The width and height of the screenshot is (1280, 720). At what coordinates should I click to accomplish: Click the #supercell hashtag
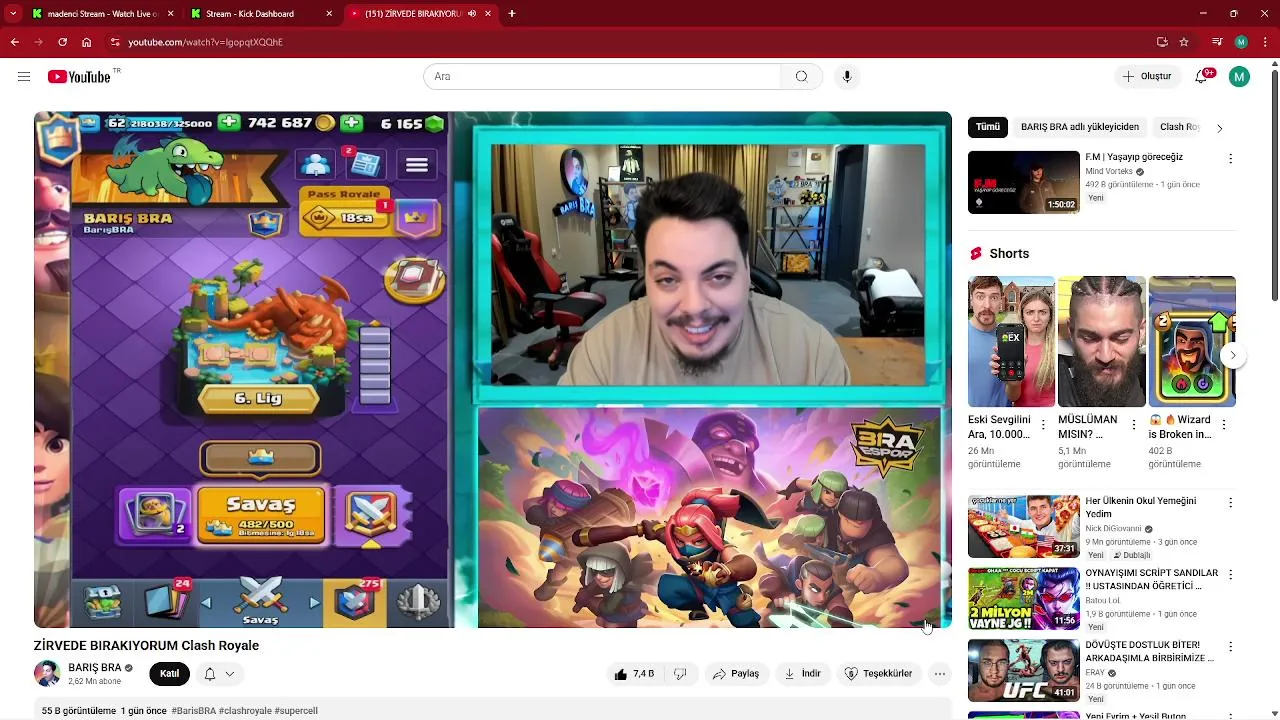pos(296,711)
